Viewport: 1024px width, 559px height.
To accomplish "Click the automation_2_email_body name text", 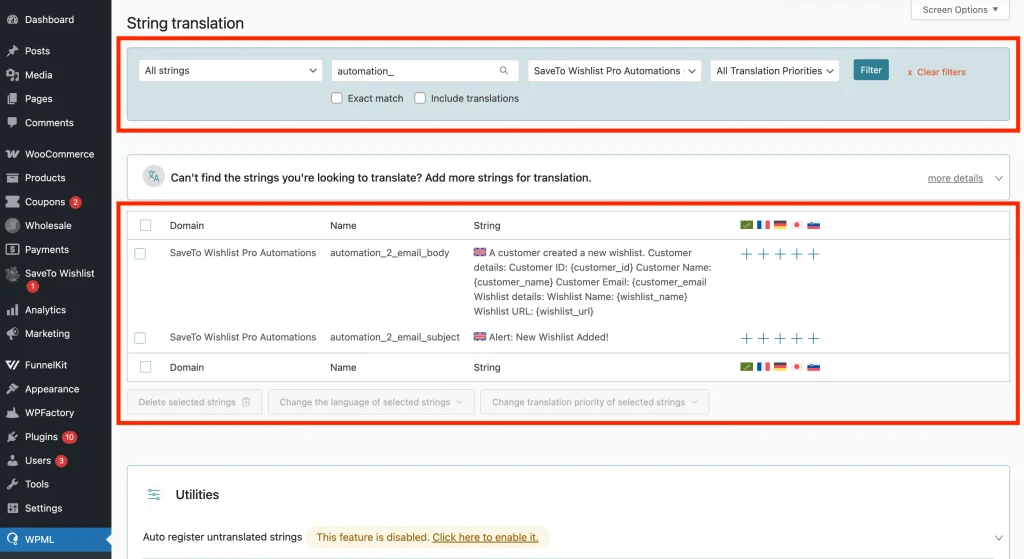I will pyautogui.click(x=389, y=253).
